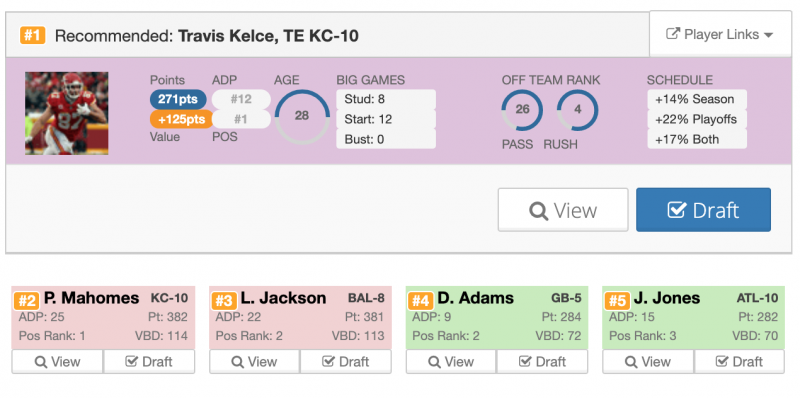Screen dimensions: 800x398
Task: Click the orange #1 rank badge
Action: pos(32,36)
